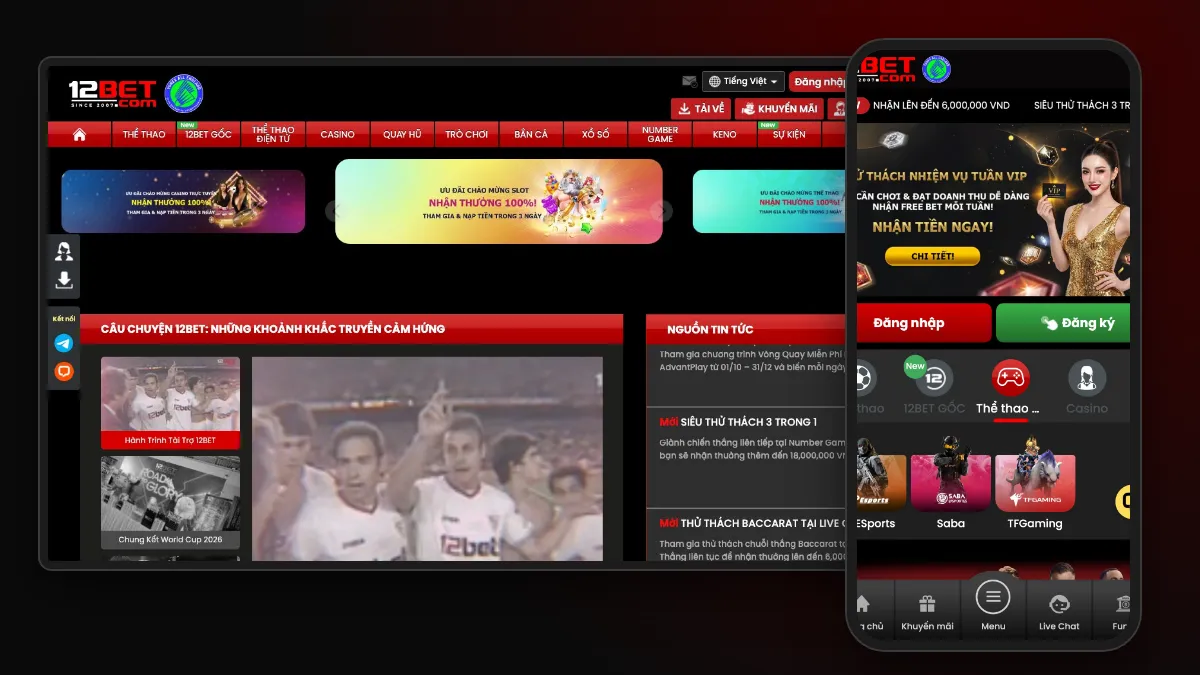Viewport: 1200px width, 675px height.
Task: Select the Thể thao điện tử gamepad icon on mobile
Action: 1010,378
